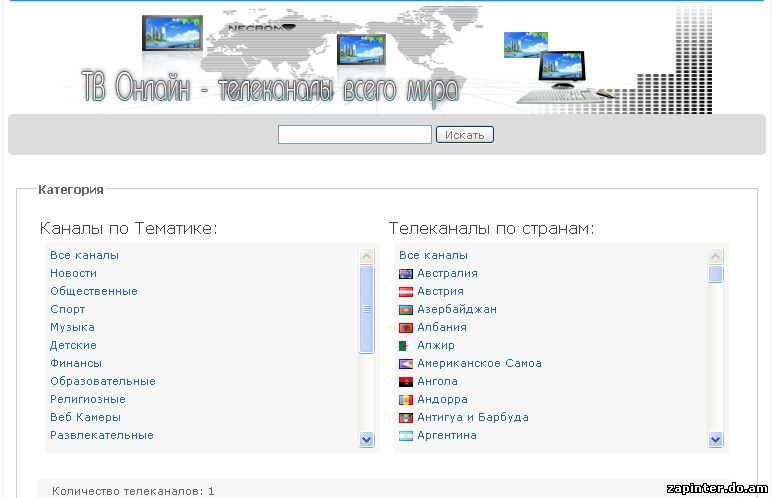The width and height of the screenshot is (773, 498).
Task: Click the Azerbaijan flag icon
Action: pyautogui.click(x=406, y=310)
